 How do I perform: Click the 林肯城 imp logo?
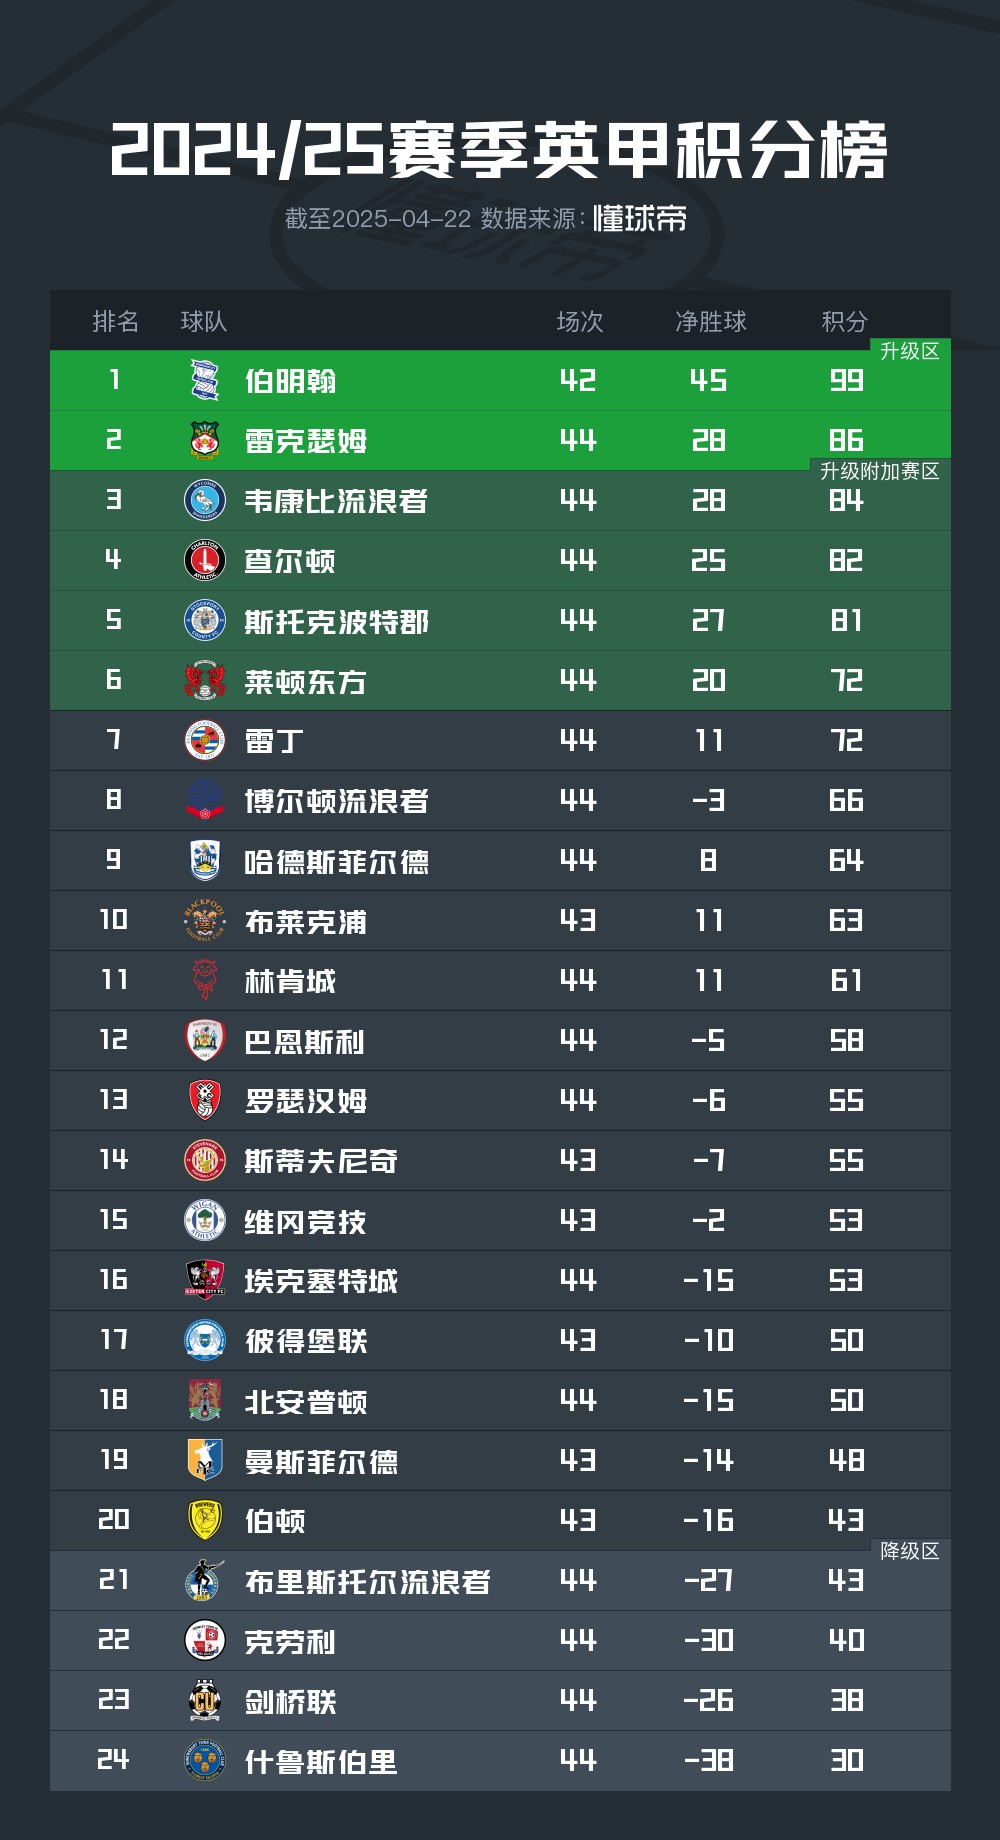(205, 980)
